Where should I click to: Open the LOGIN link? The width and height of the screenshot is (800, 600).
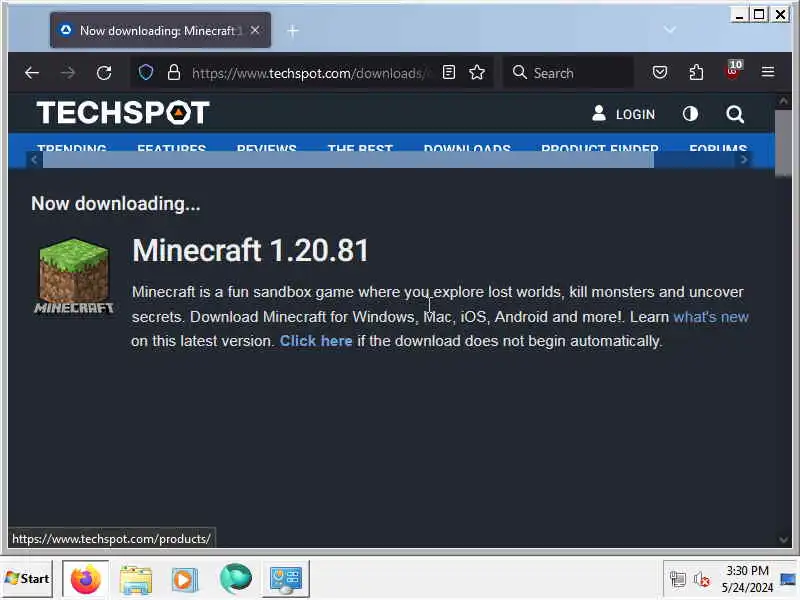pyautogui.click(x=623, y=114)
